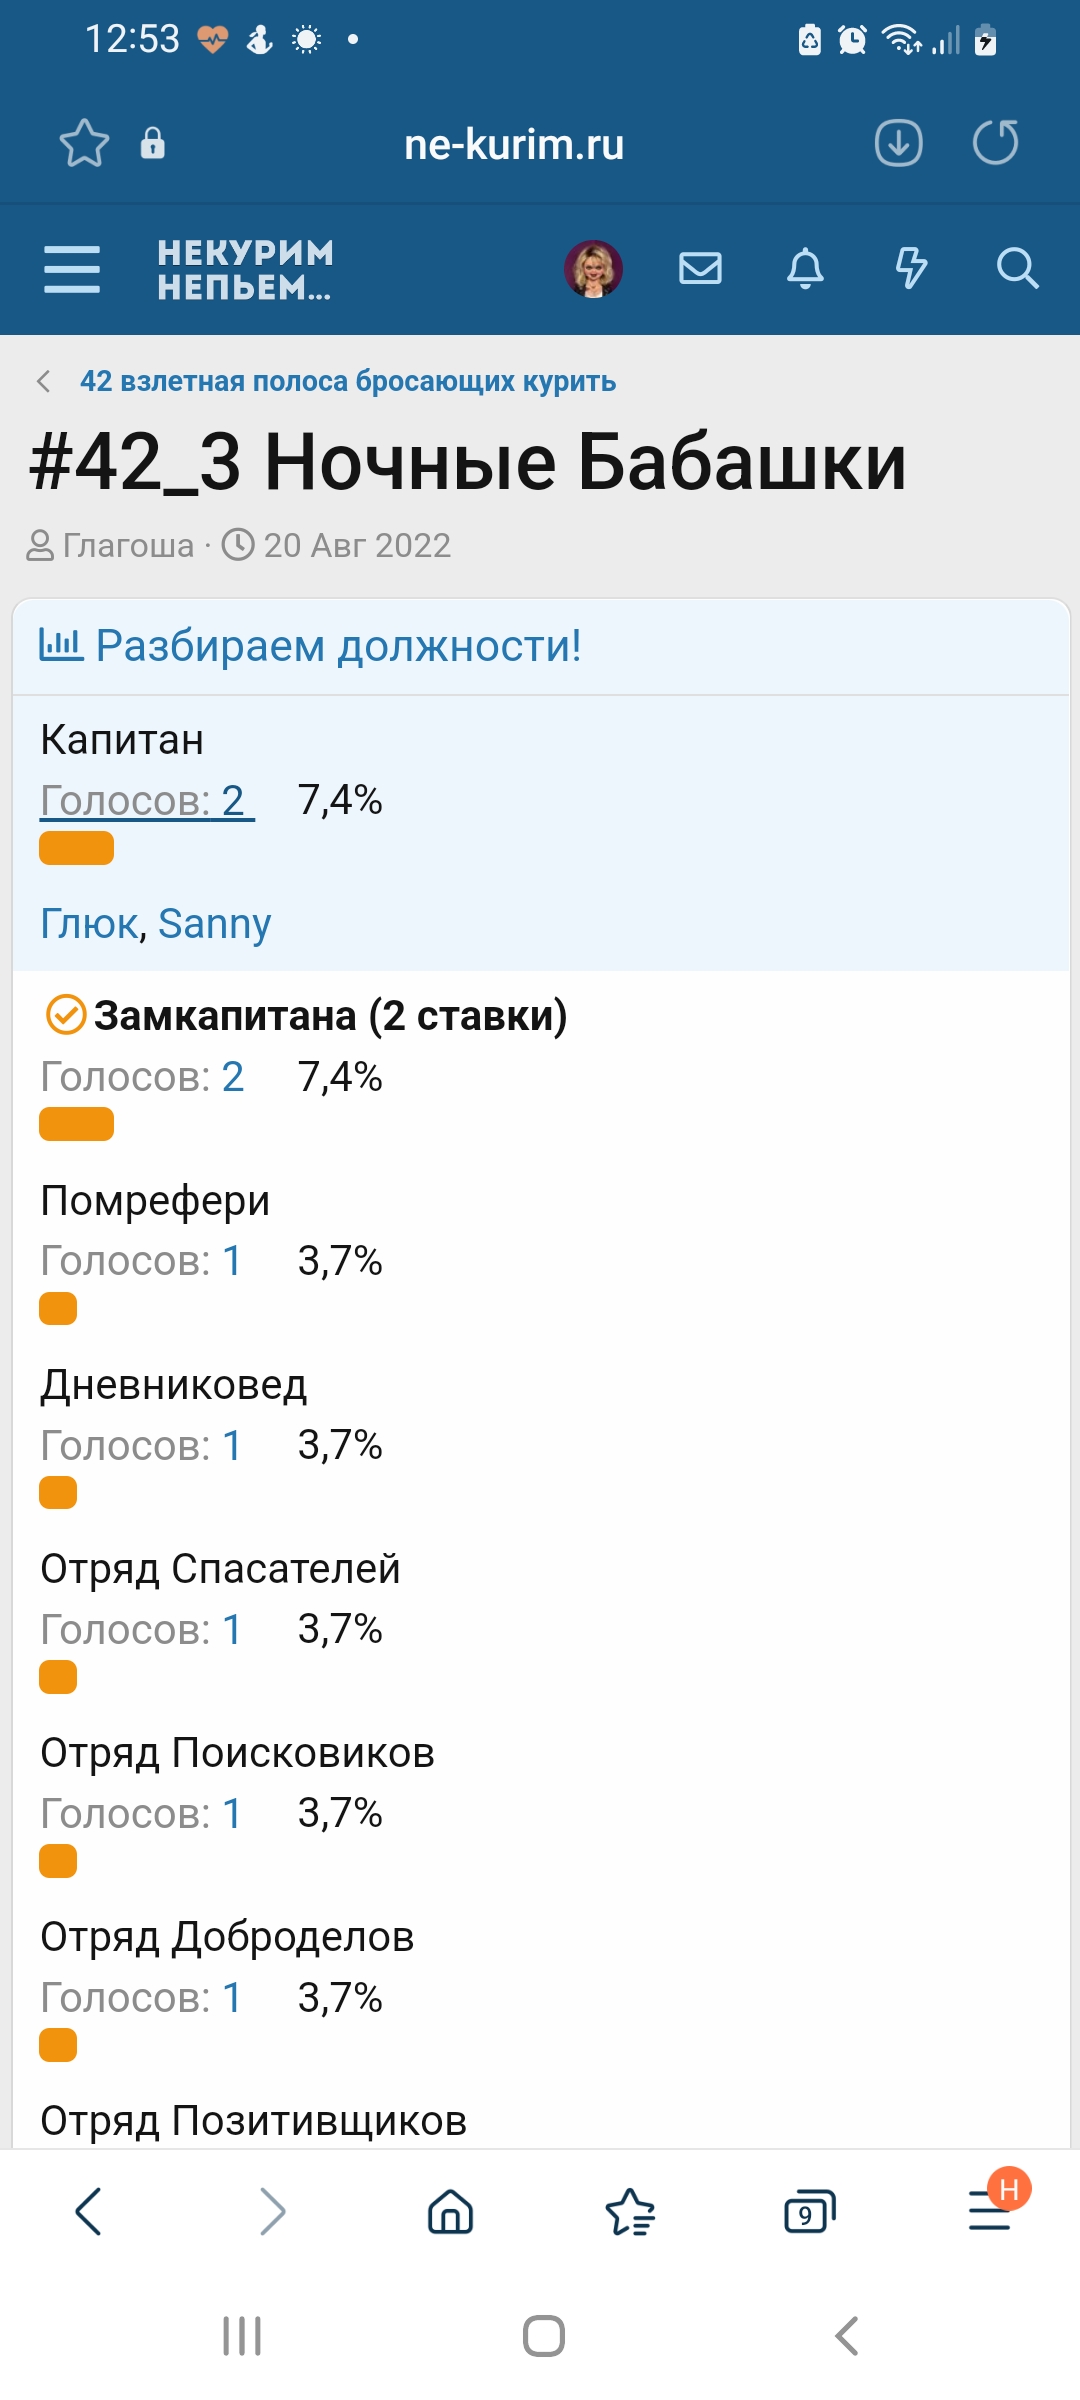Open the forum hamburger menu

pos(72,269)
